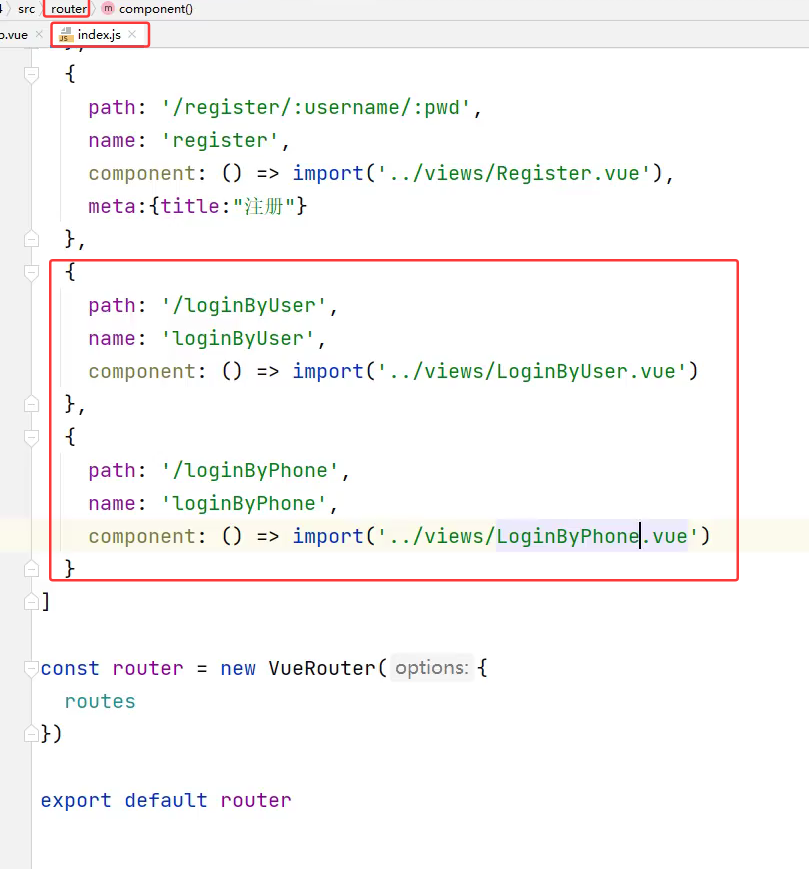
Task: Click the const keyword before router
Action: pyautogui.click(x=70, y=668)
